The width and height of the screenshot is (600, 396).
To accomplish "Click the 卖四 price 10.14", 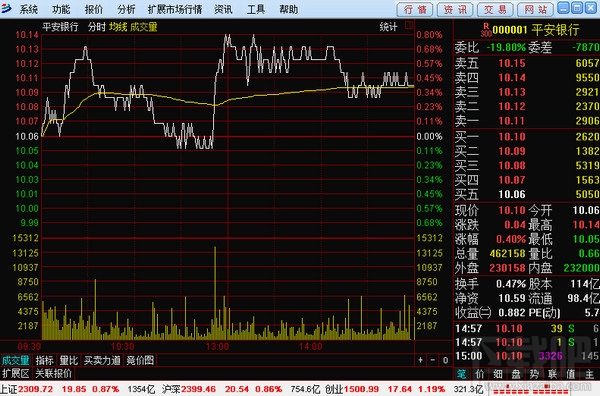I will [512, 78].
